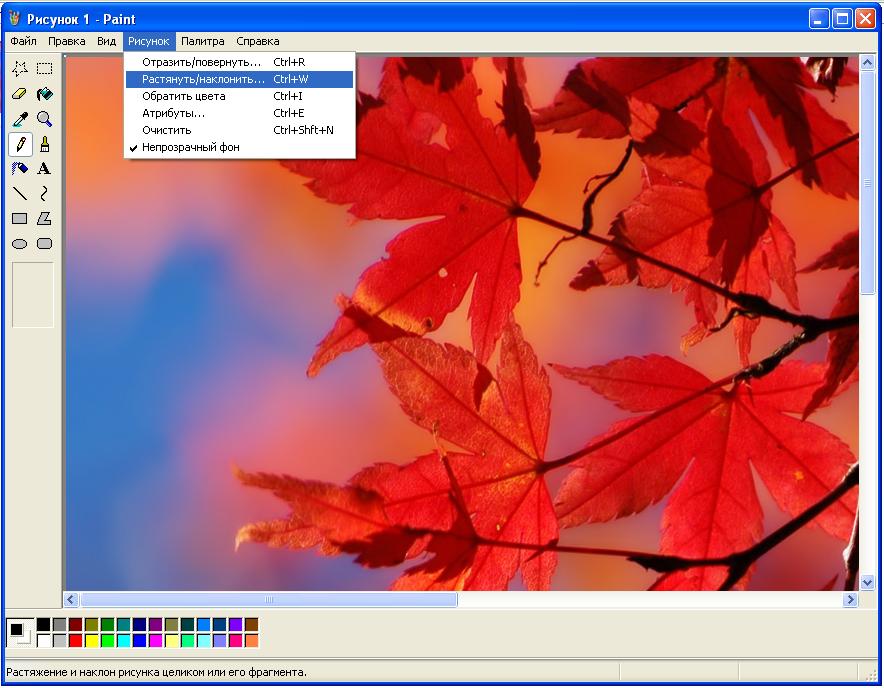Pick the red color swatch in palette

click(x=75, y=640)
